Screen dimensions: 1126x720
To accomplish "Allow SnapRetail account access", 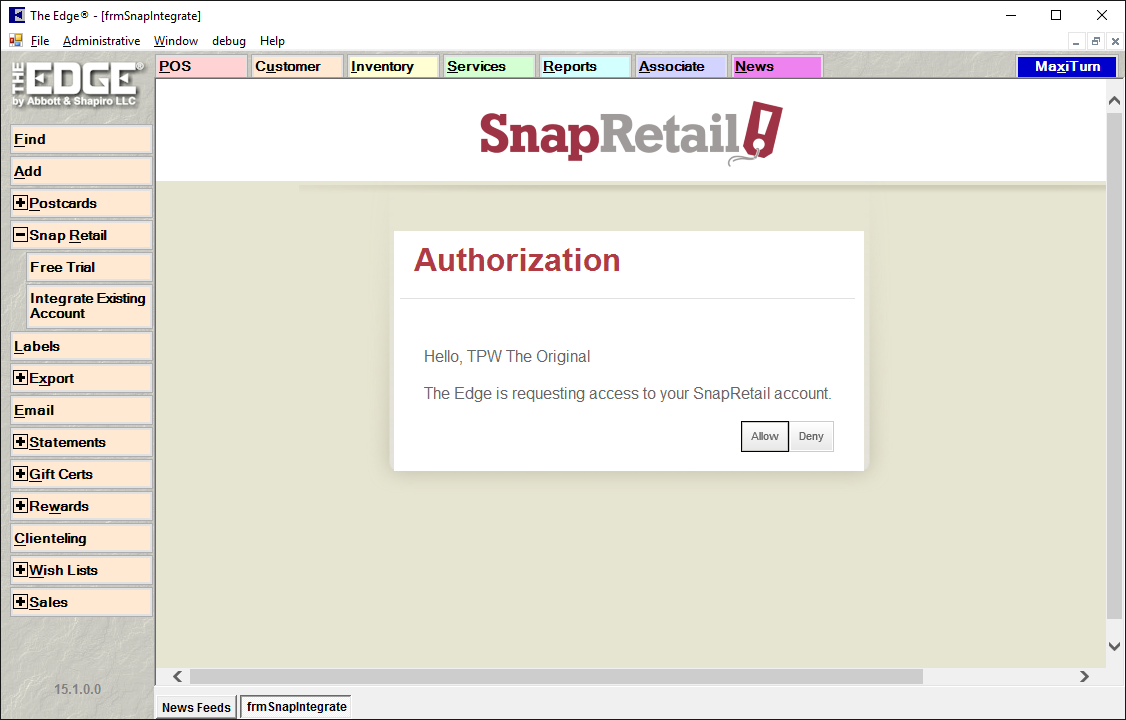I will (764, 436).
